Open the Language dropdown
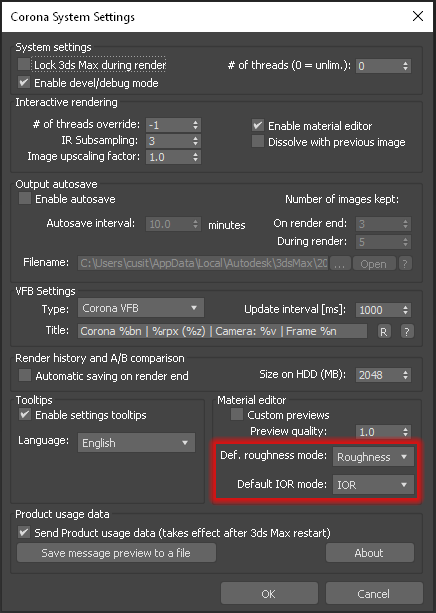Screen dimensions: 436x613 136,443
